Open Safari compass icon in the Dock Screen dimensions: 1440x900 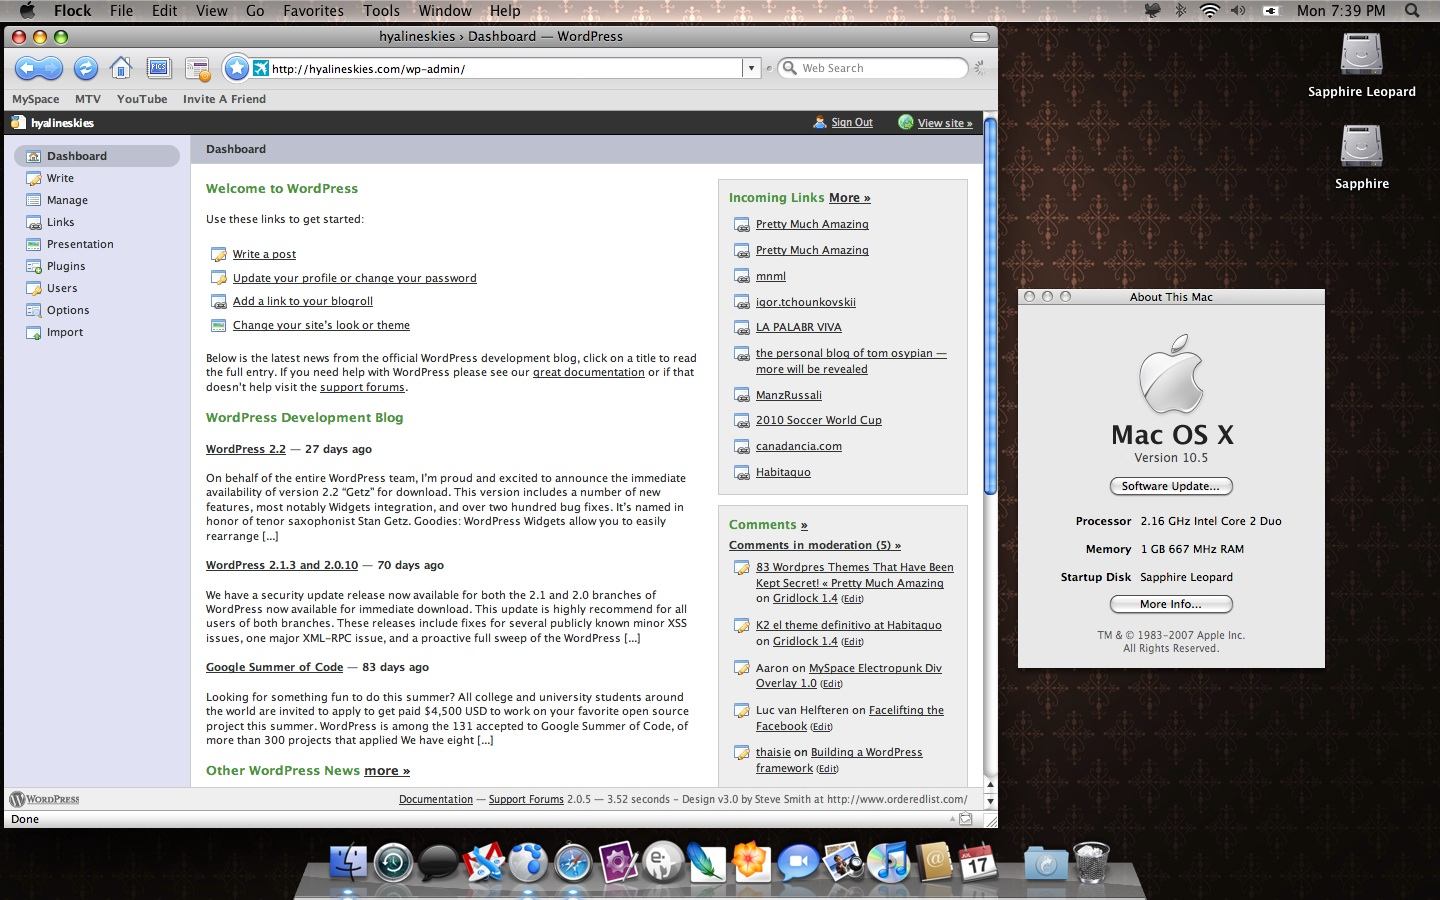[x=573, y=861]
